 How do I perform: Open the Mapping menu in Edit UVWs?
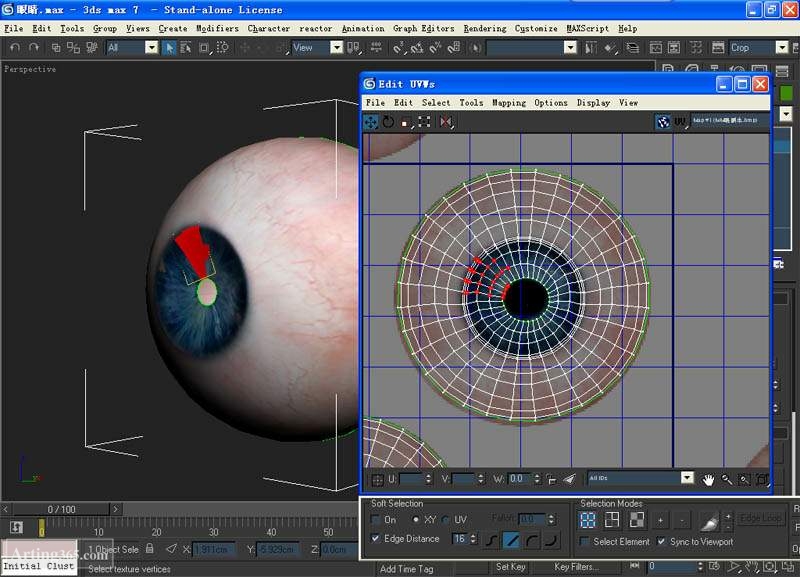(509, 103)
